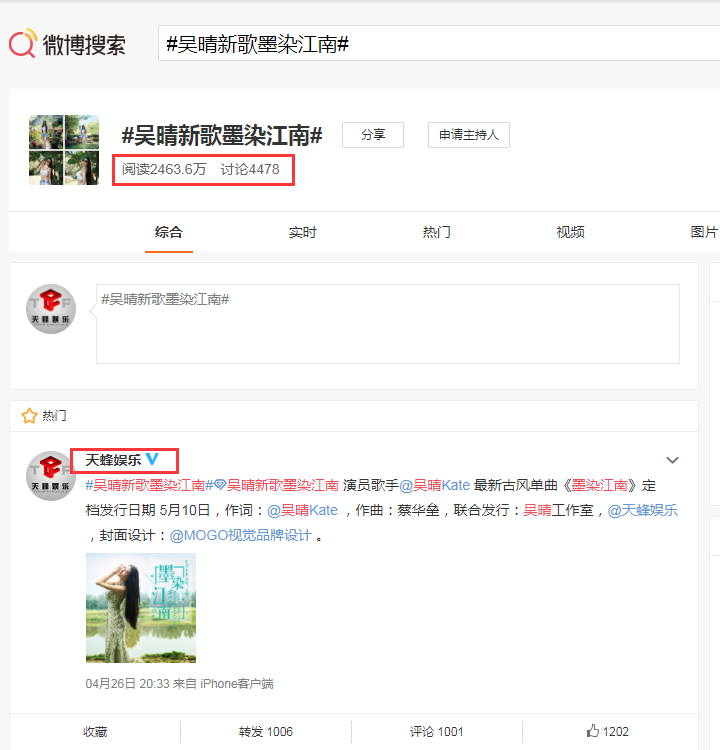Image resolution: width=720 pixels, height=750 pixels.
Task: Click the 天蜂娱乐 avatar beside compose box
Action: click(50, 309)
